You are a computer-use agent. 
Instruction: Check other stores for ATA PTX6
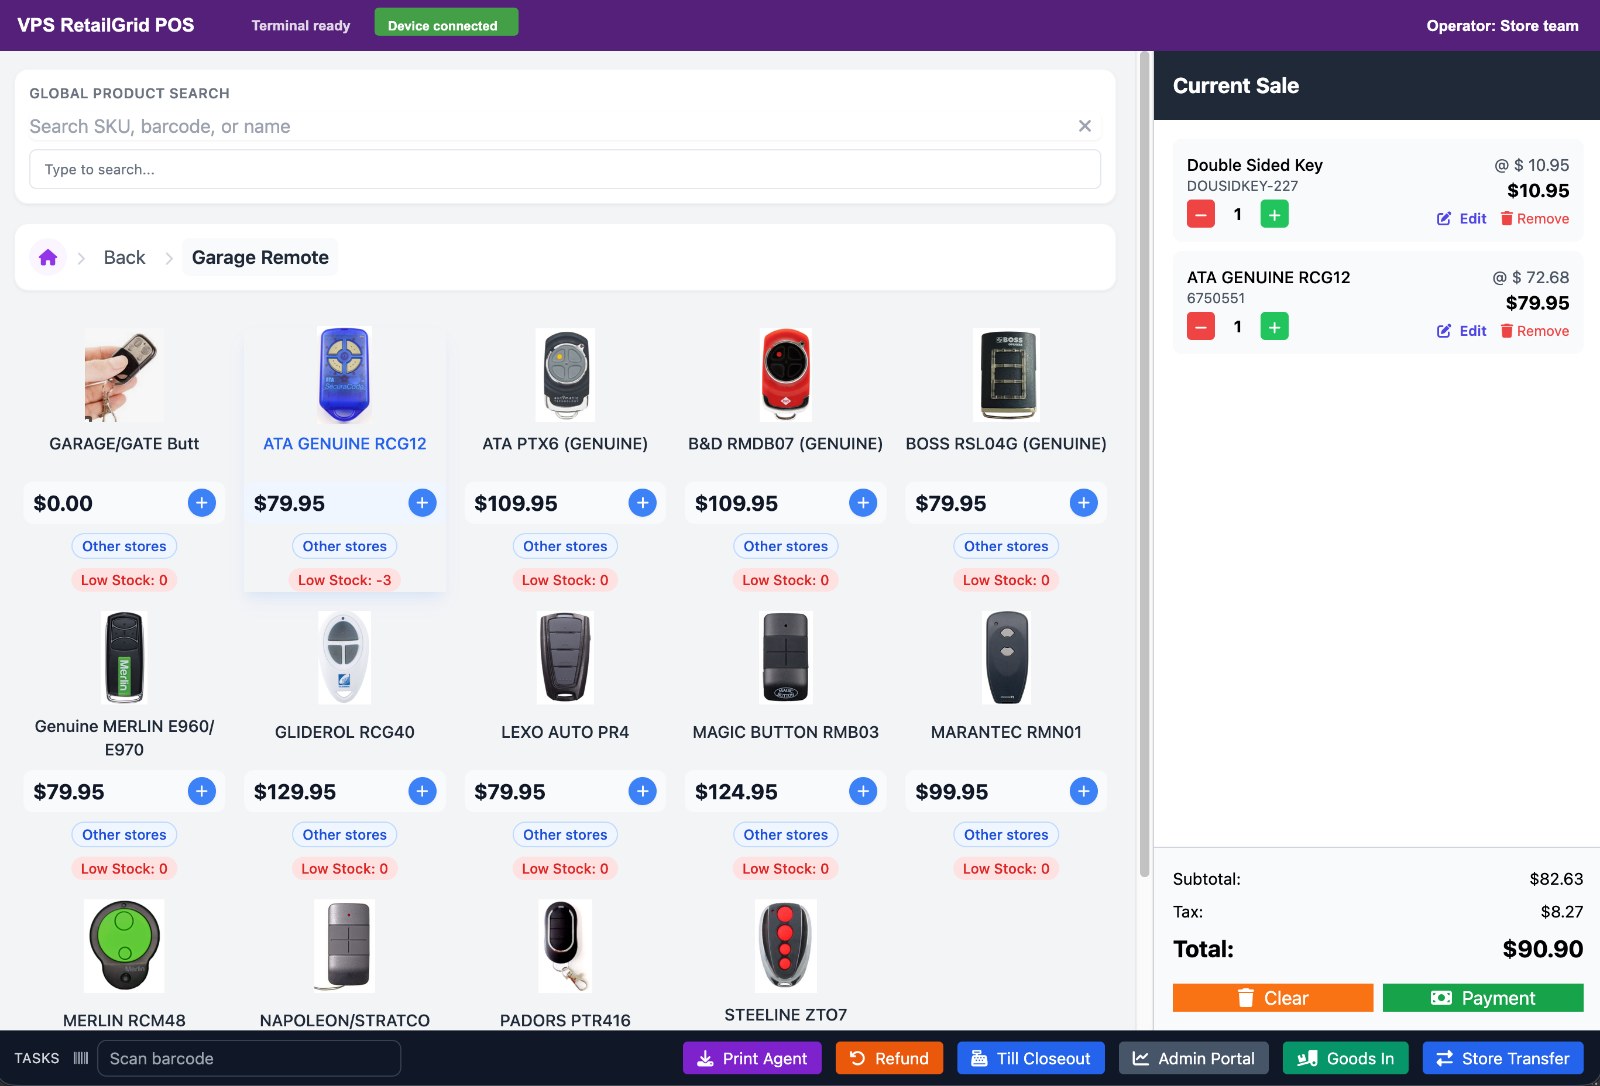click(565, 546)
